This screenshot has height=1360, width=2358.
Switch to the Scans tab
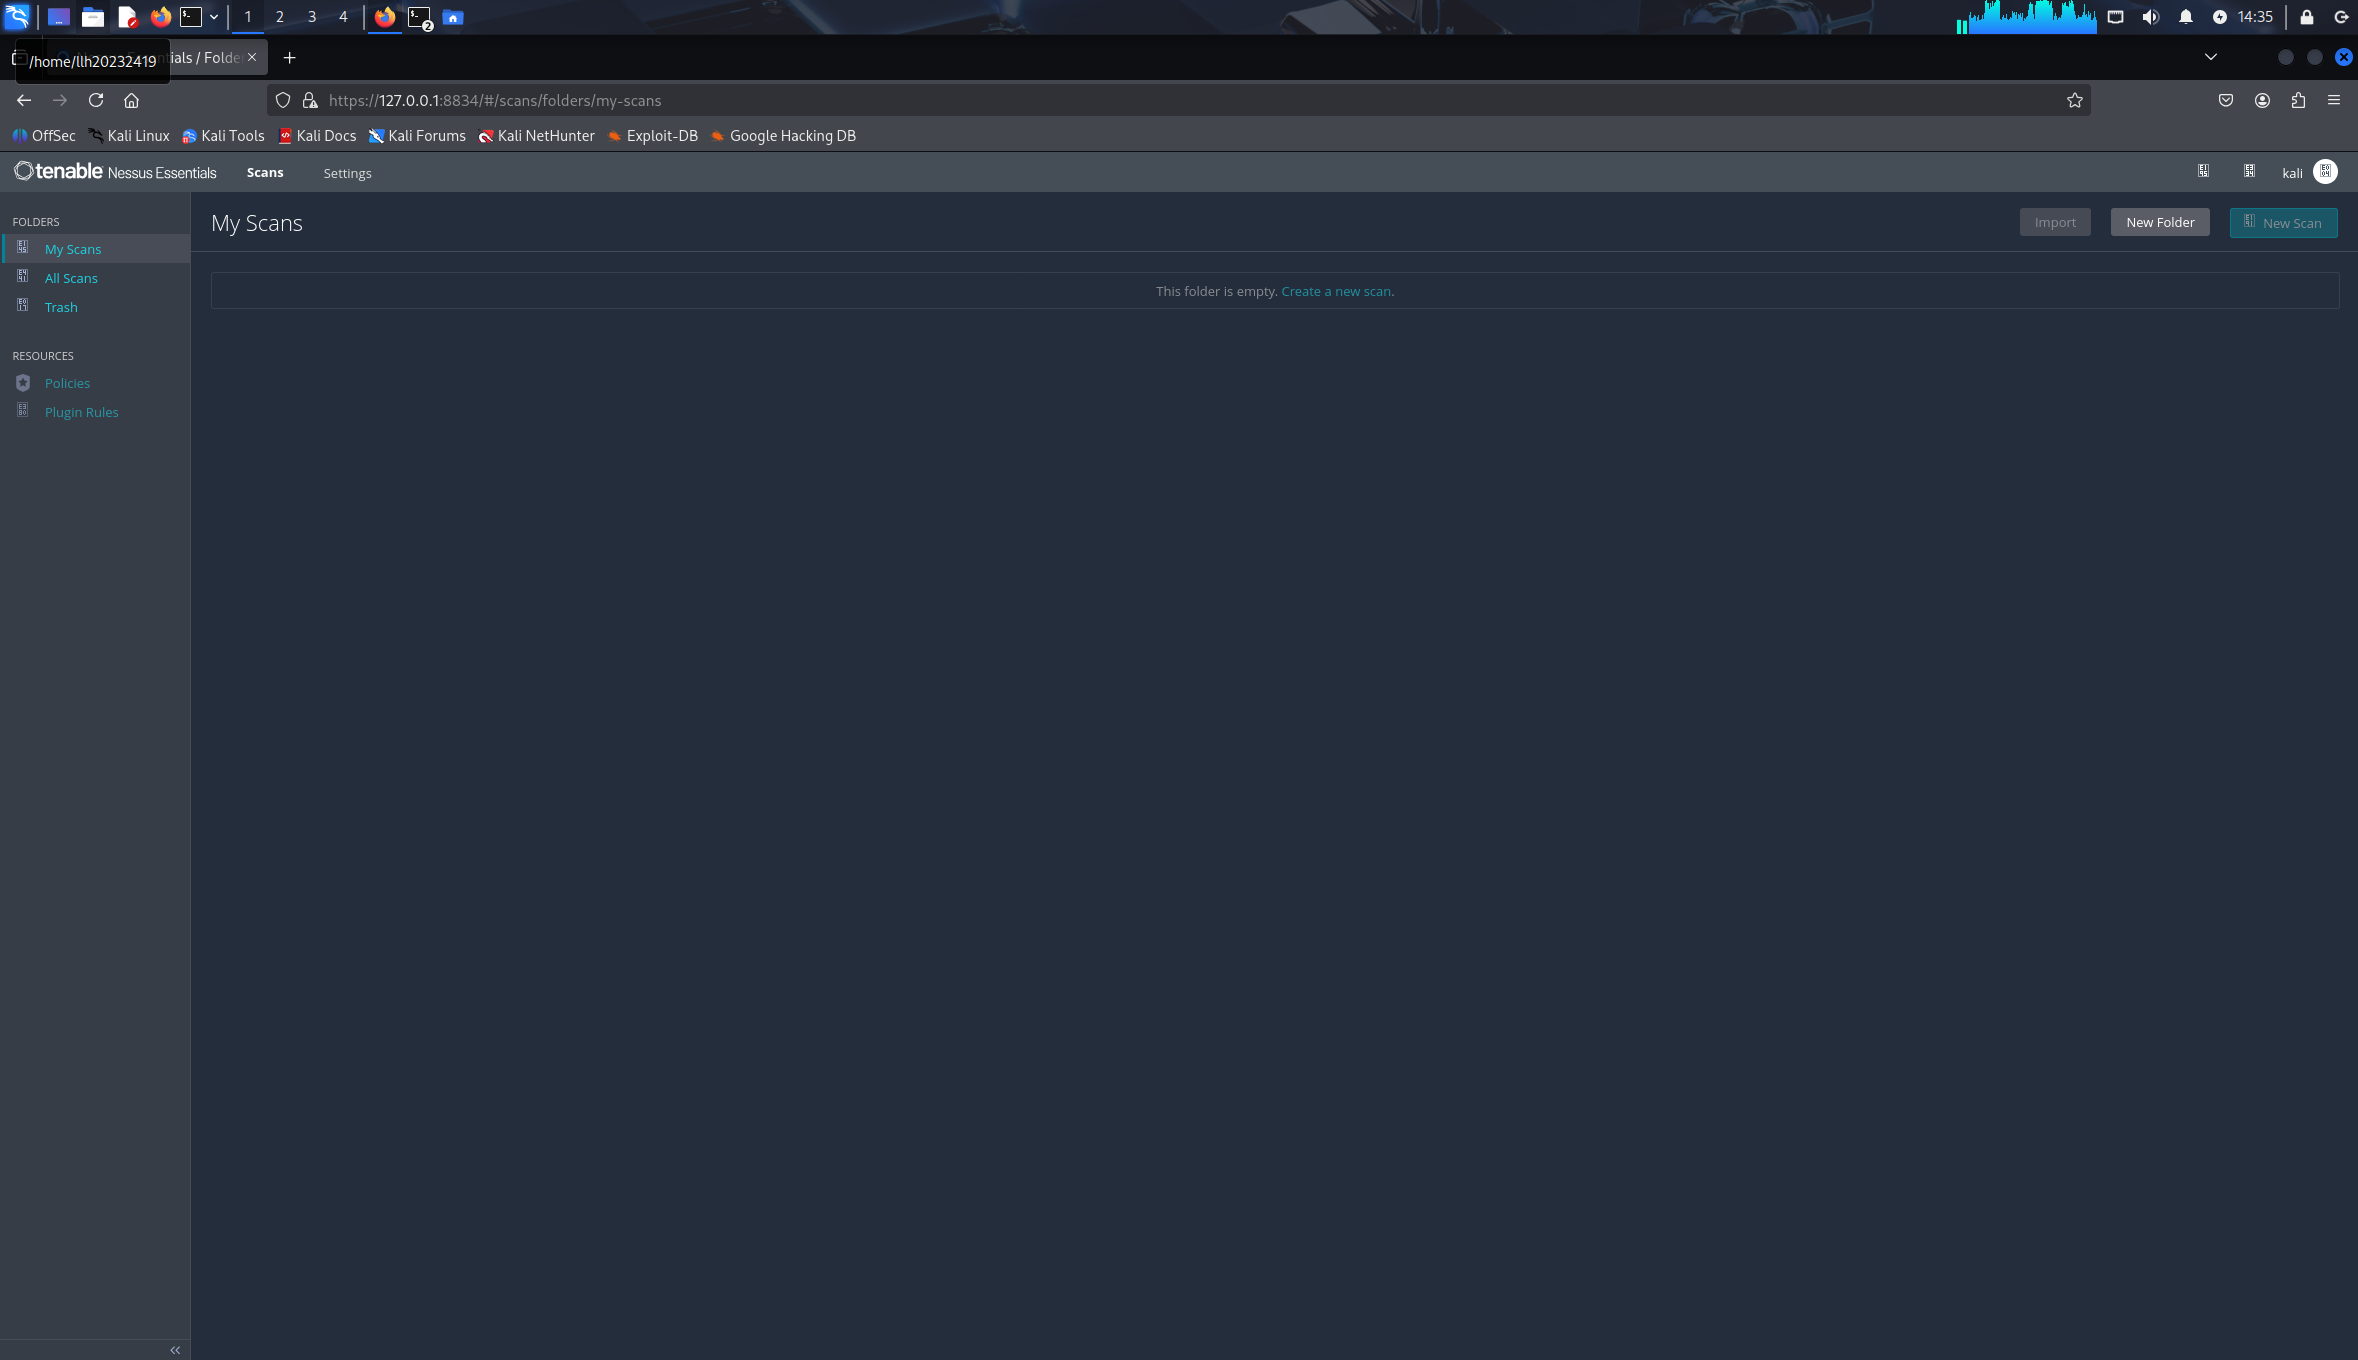[x=265, y=172]
